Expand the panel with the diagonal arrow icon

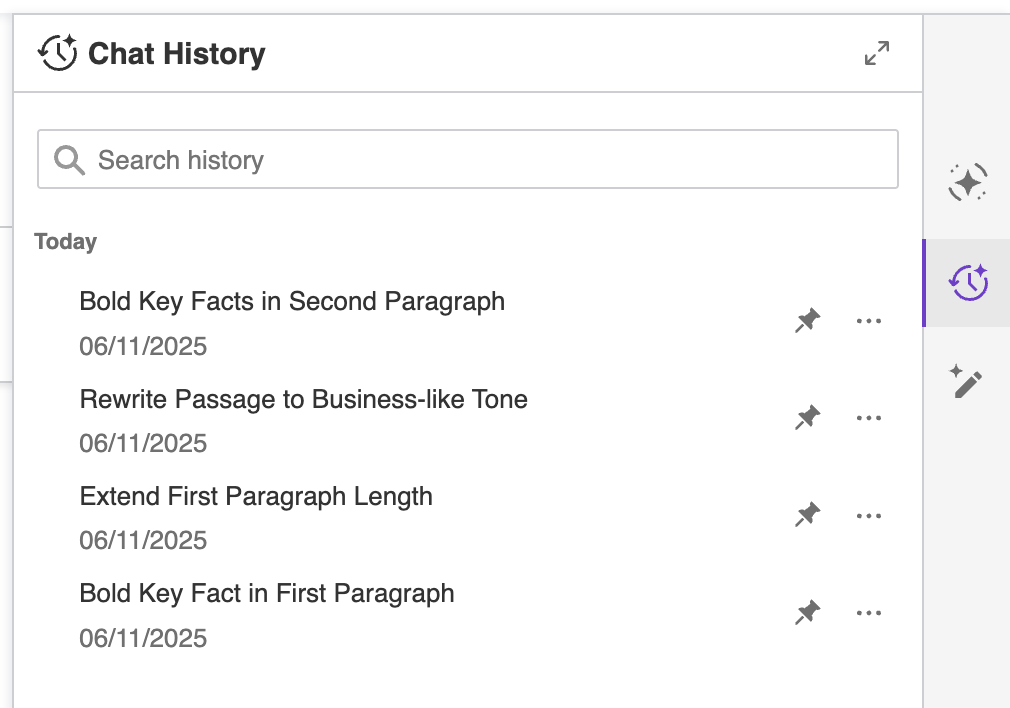pyautogui.click(x=877, y=53)
